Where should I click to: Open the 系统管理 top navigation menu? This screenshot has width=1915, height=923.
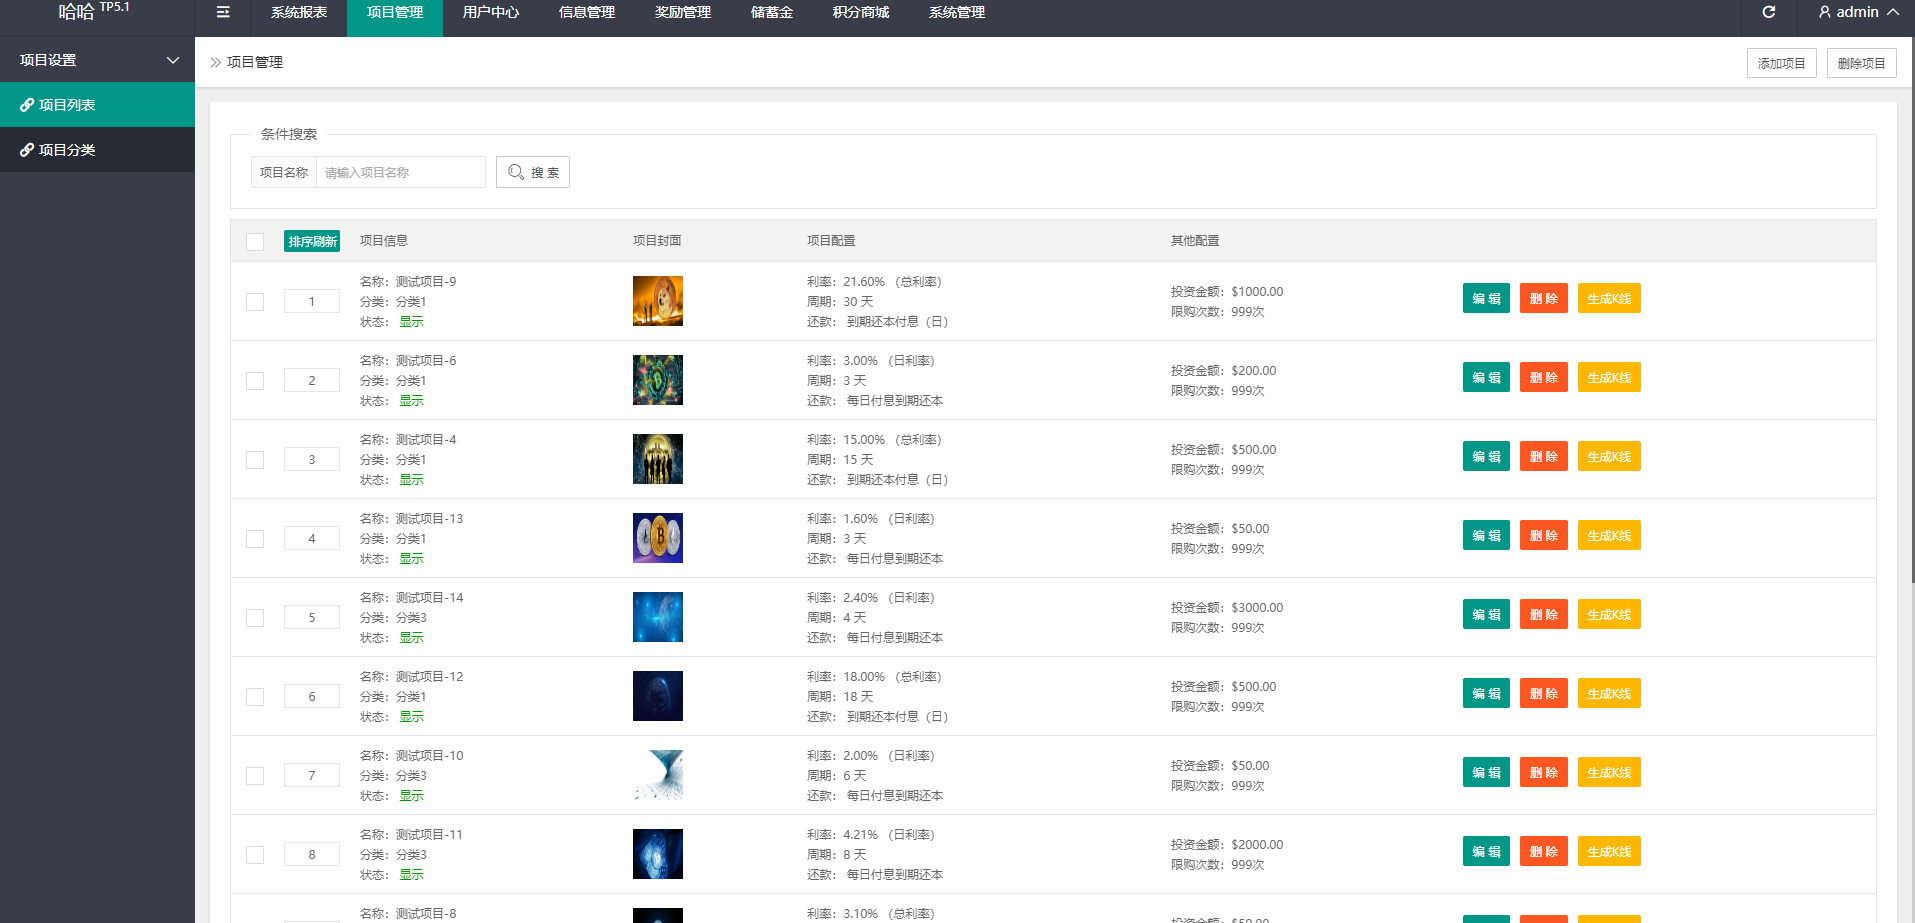tap(956, 12)
